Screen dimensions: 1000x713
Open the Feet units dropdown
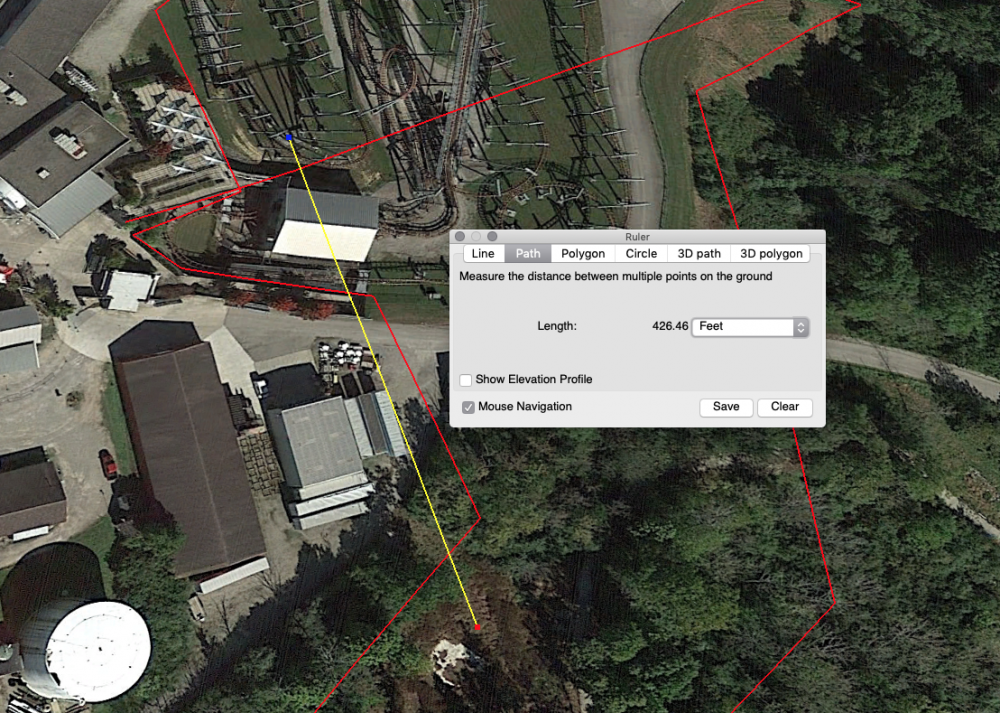(750, 327)
